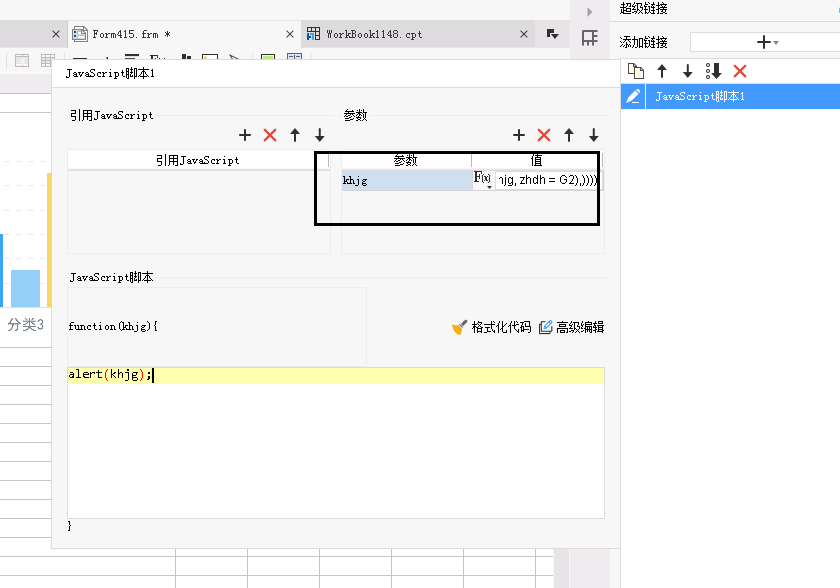Click 引用JavaScript column header
The width and height of the screenshot is (840, 588).
click(x=198, y=160)
